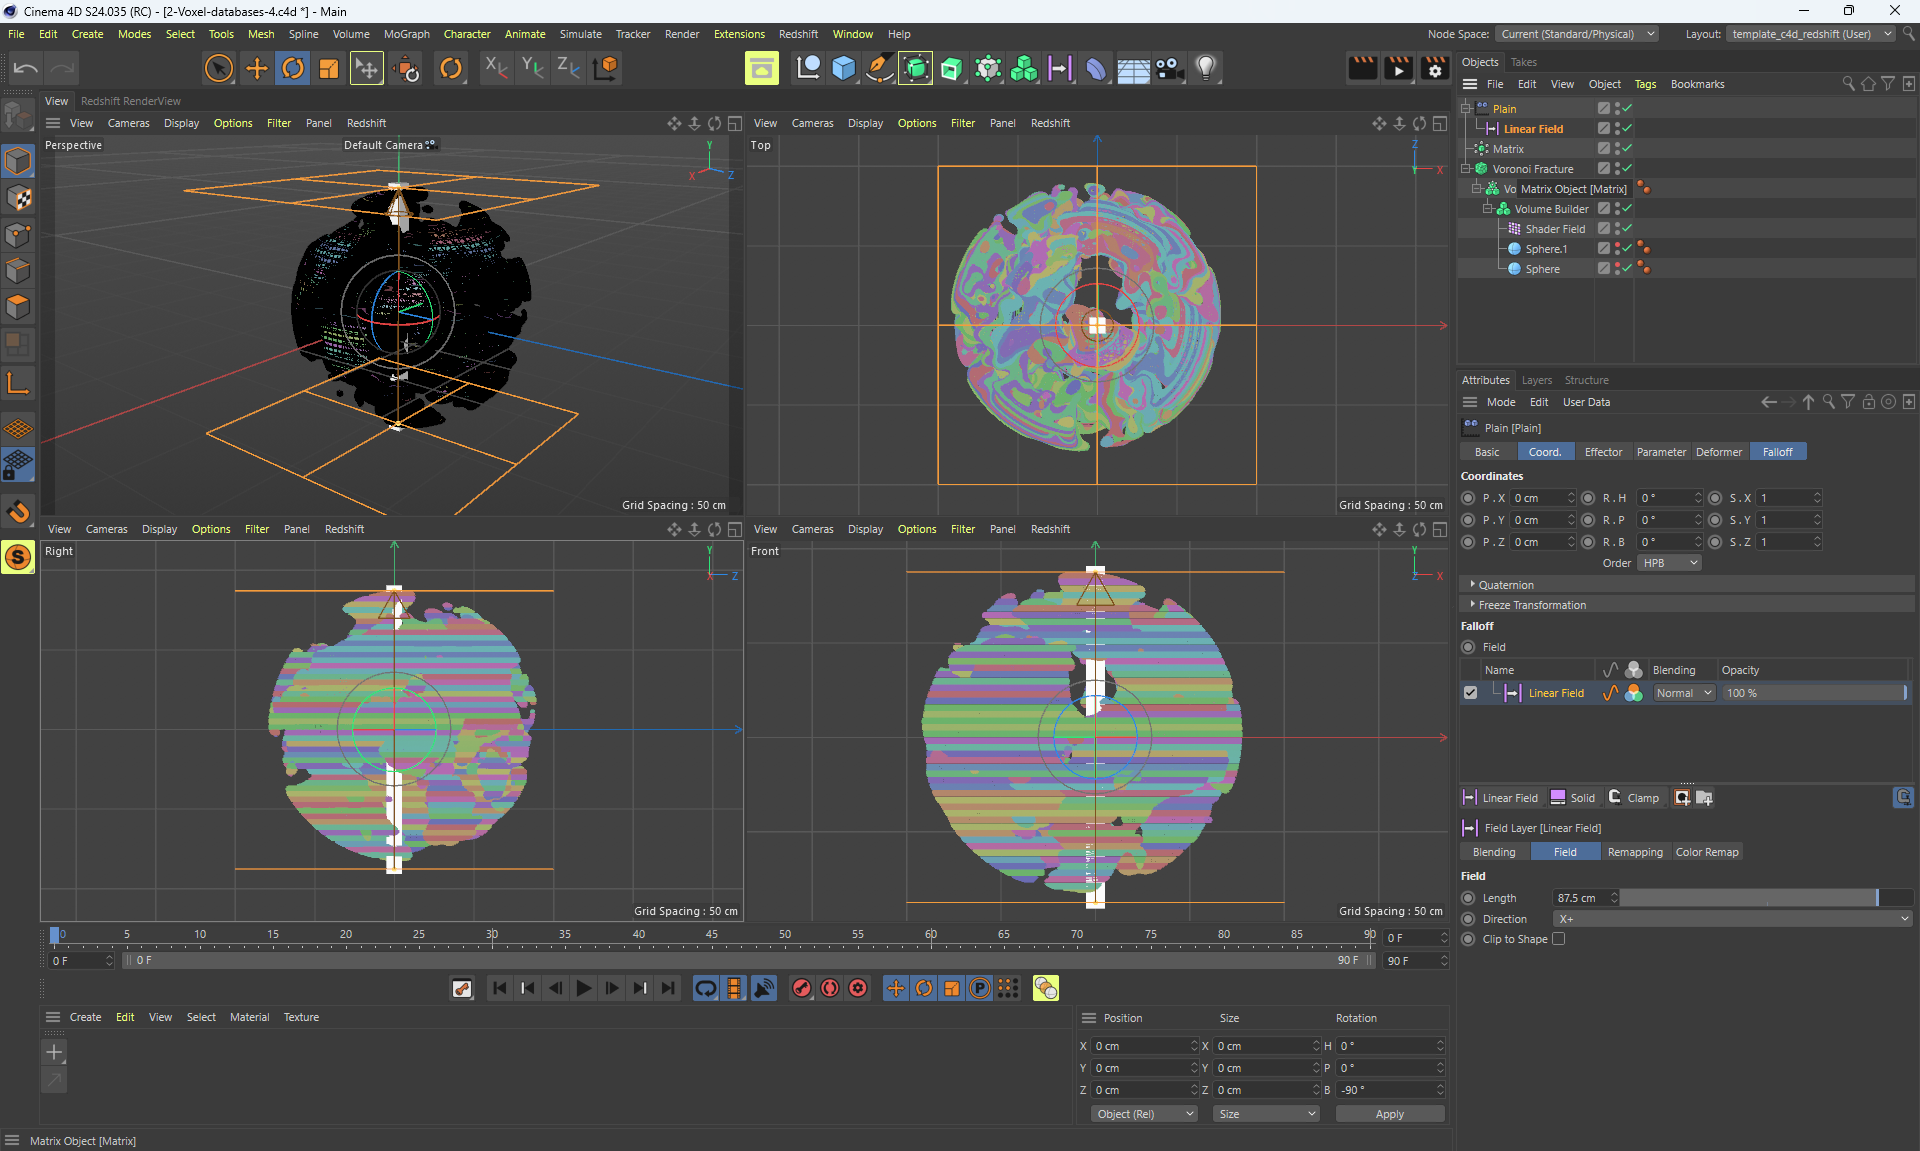
Task: Enable the Clip to Shape checkbox
Action: pos(1558,939)
